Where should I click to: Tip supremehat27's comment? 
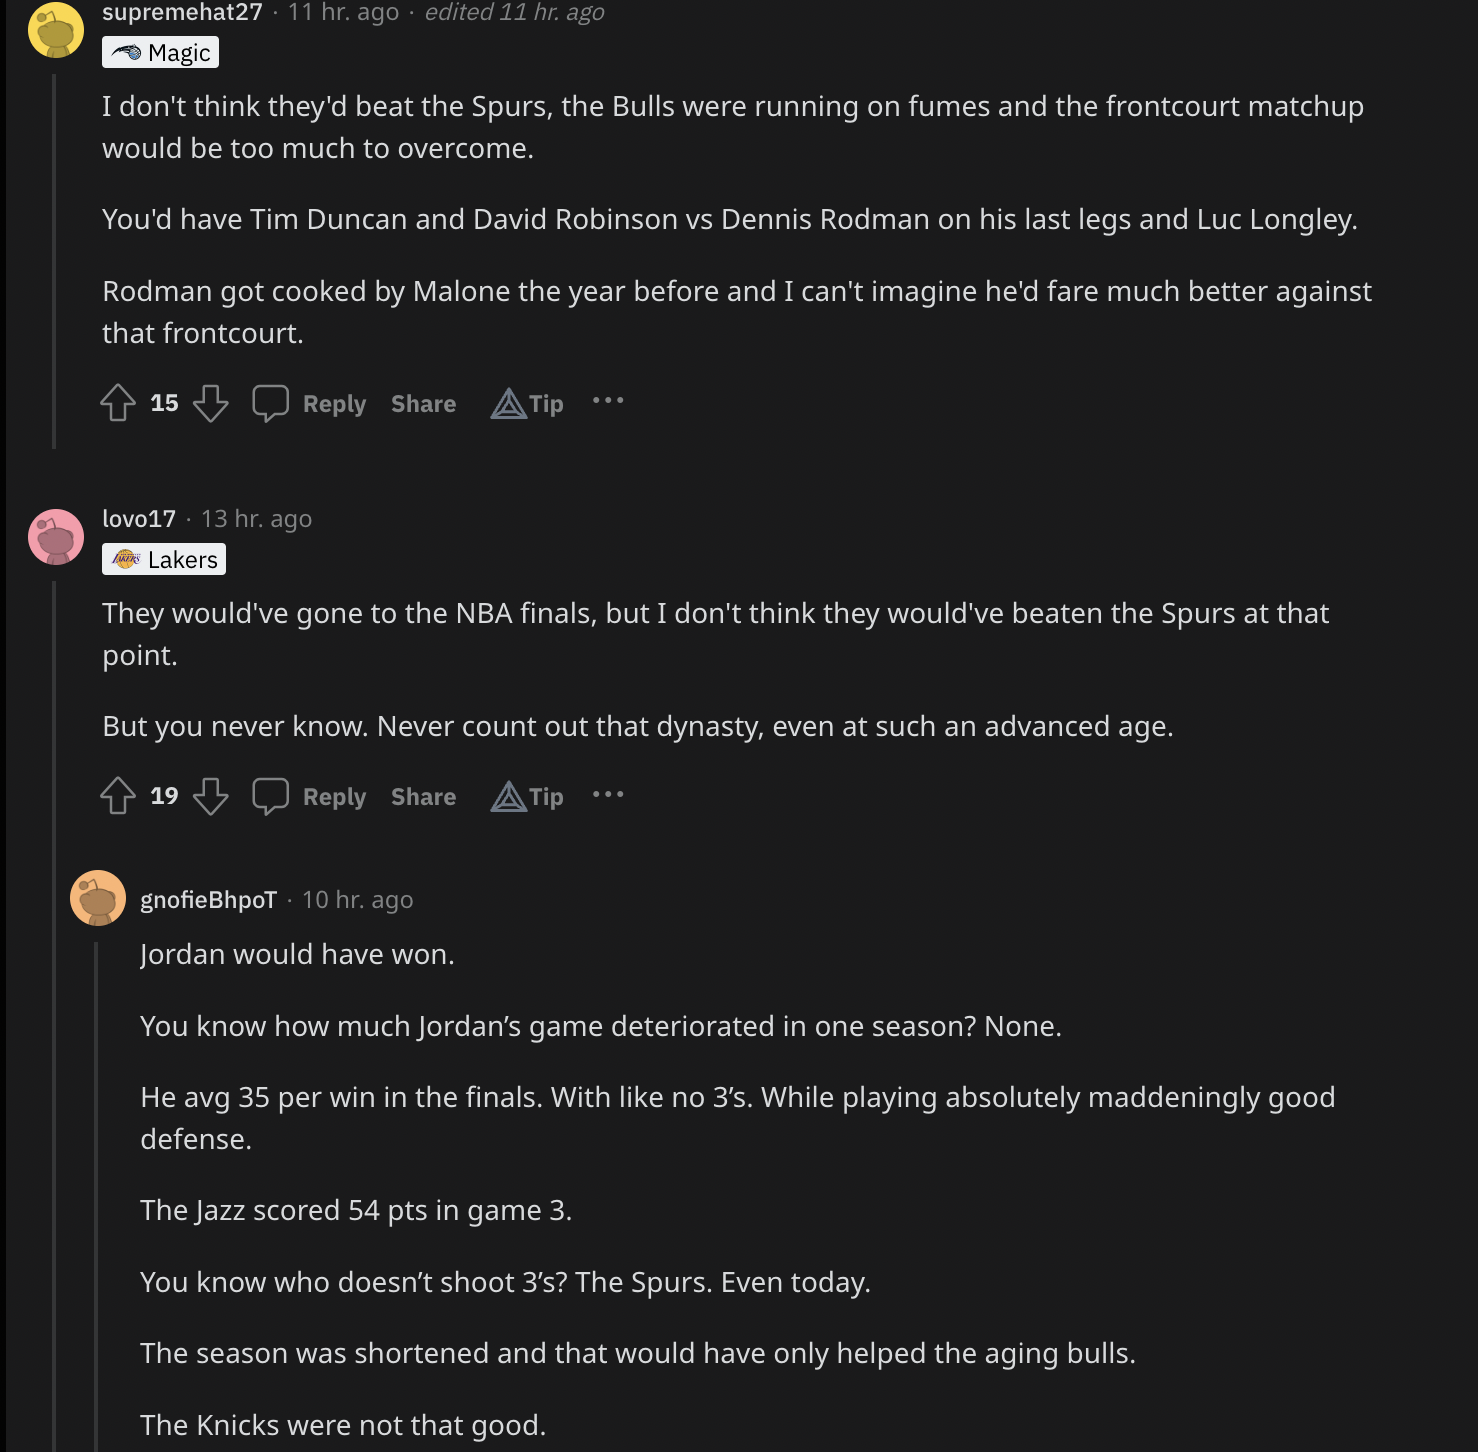[x=527, y=403]
